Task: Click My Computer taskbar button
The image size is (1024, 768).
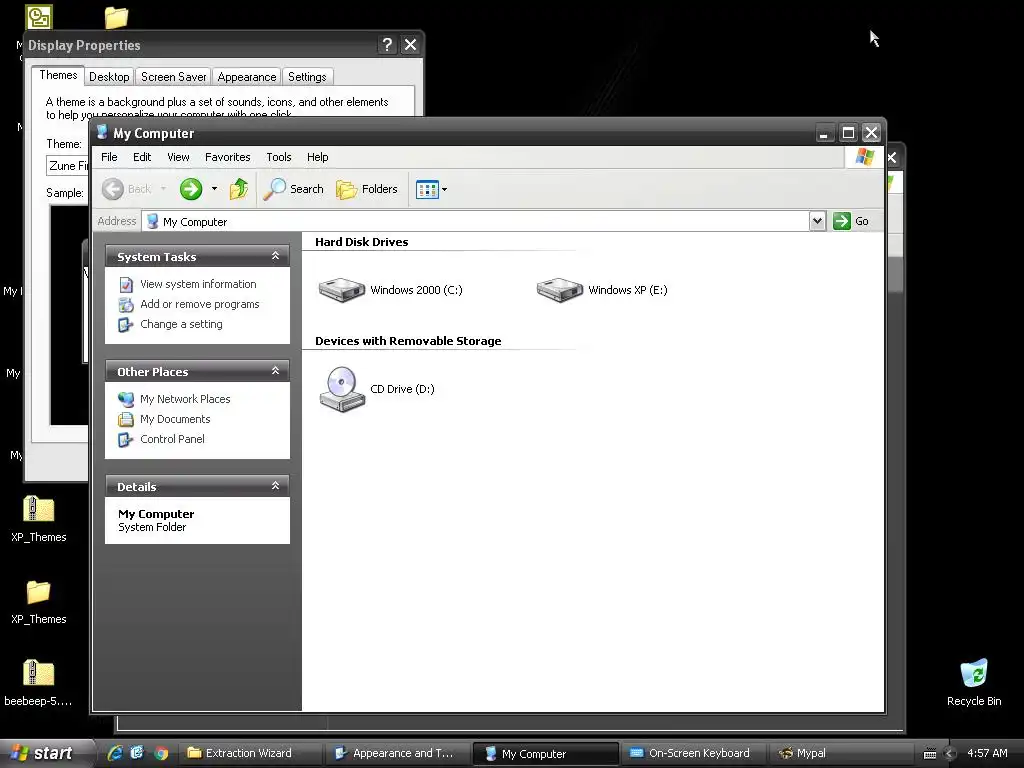Action: coord(545,753)
